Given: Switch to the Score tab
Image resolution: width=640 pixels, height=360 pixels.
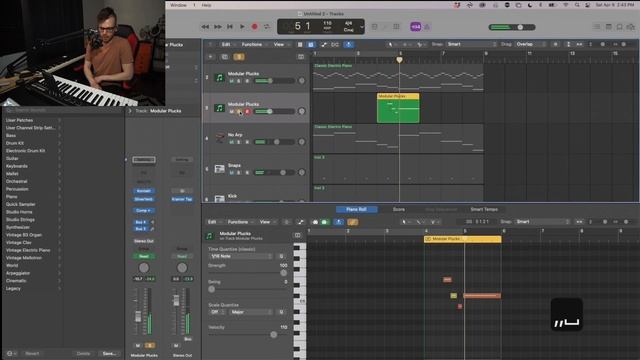Looking at the screenshot, I should coord(399,209).
